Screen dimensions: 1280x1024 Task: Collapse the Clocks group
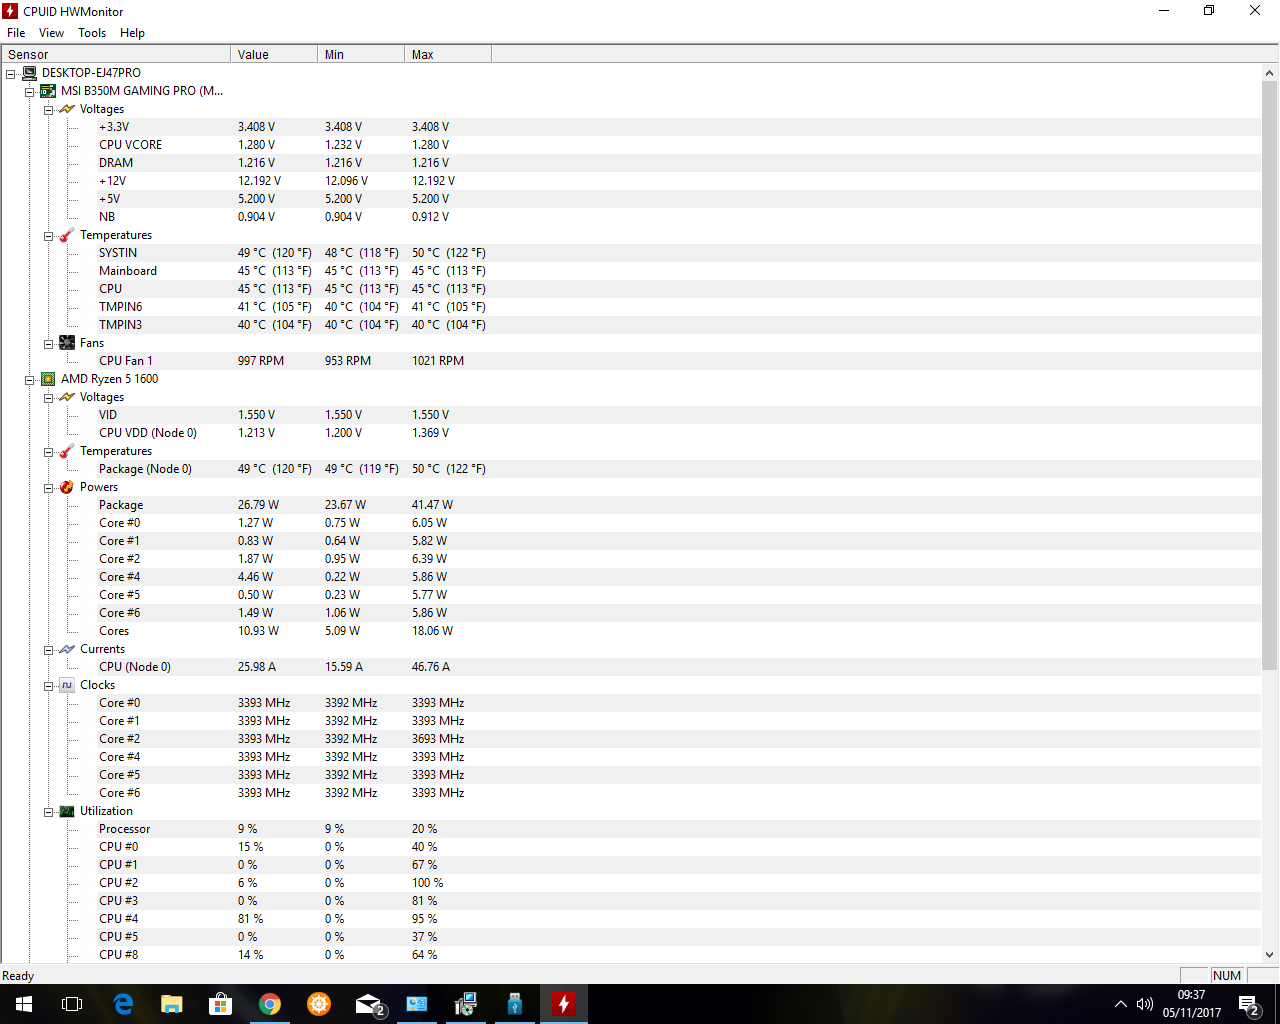(x=48, y=685)
